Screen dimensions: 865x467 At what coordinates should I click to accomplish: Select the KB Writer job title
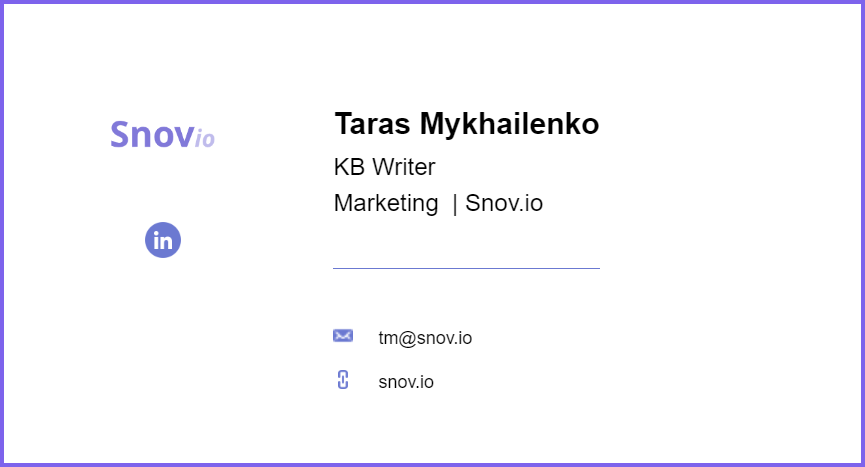(385, 167)
